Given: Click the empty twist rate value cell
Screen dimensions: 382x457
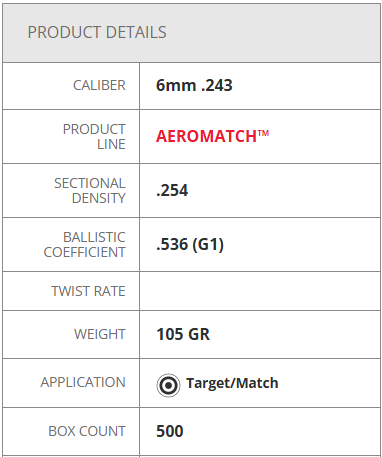Looking at the screenshot, I should coord(260,291).
